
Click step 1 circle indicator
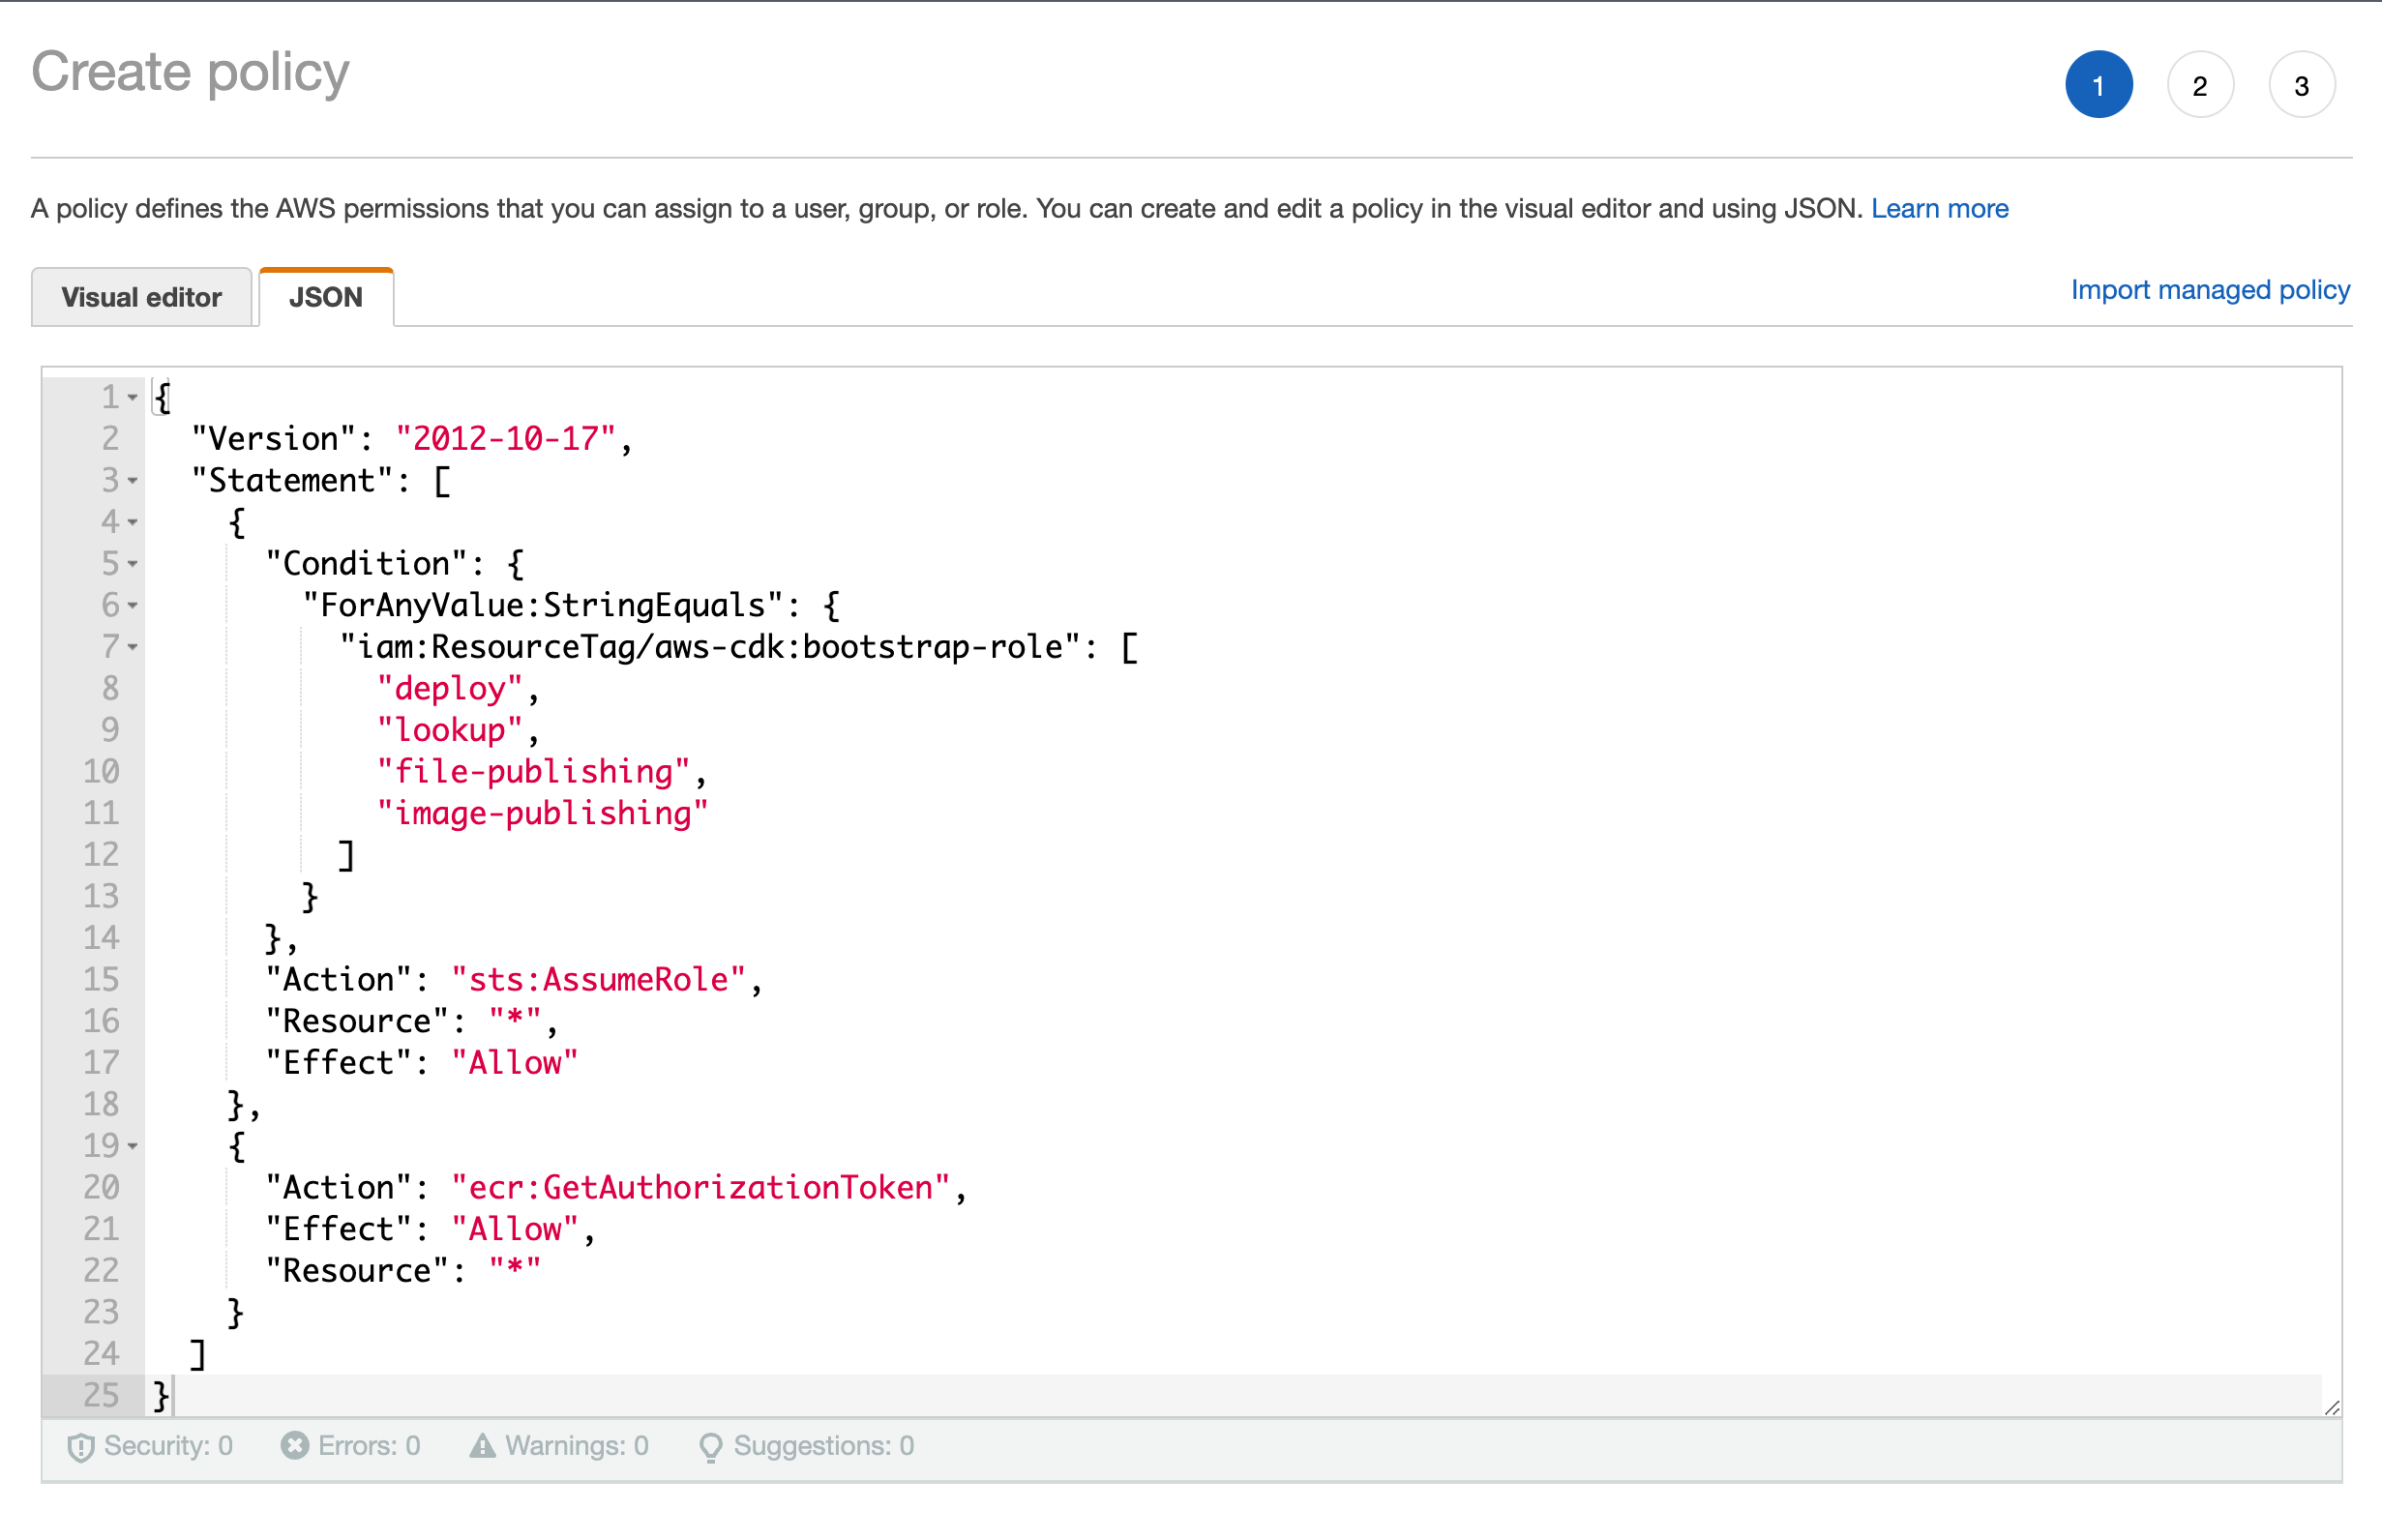2098,85
